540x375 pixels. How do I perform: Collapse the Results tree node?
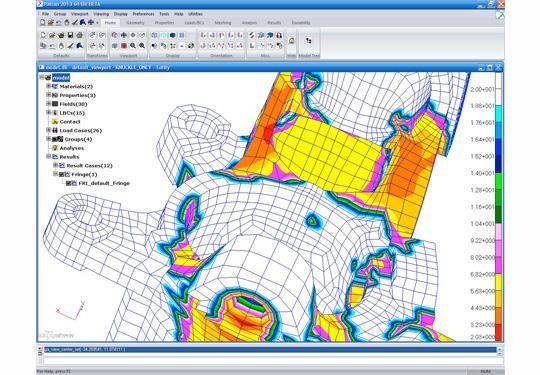coord(49,156)
